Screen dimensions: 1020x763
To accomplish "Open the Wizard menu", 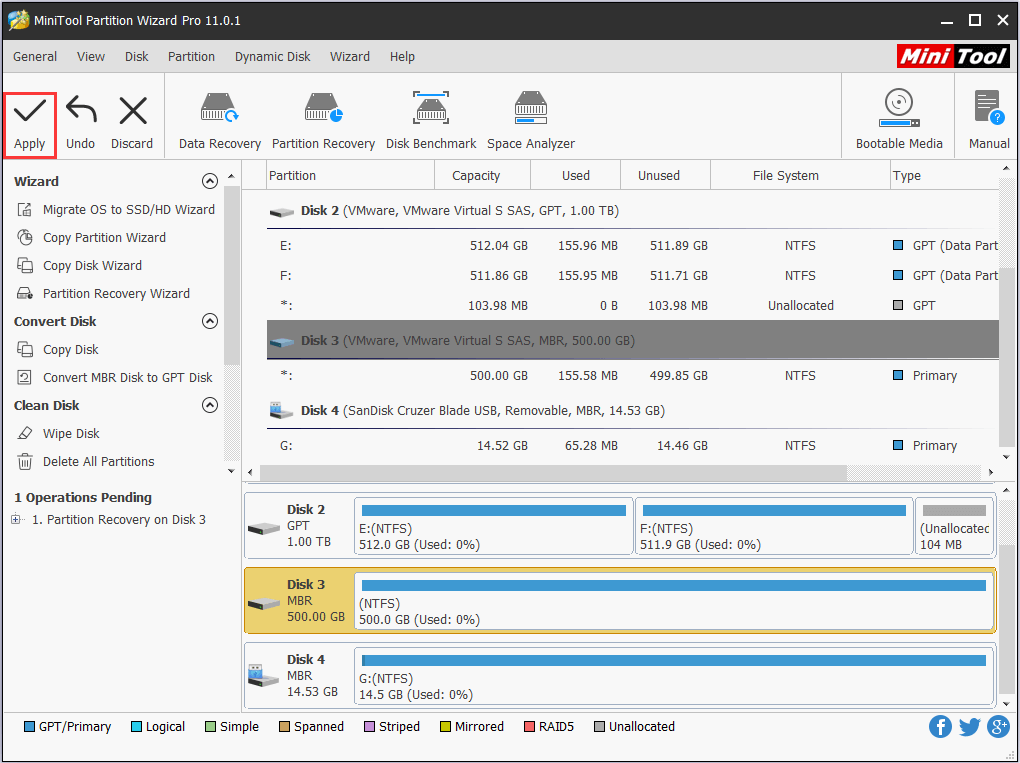I will 350,57.
